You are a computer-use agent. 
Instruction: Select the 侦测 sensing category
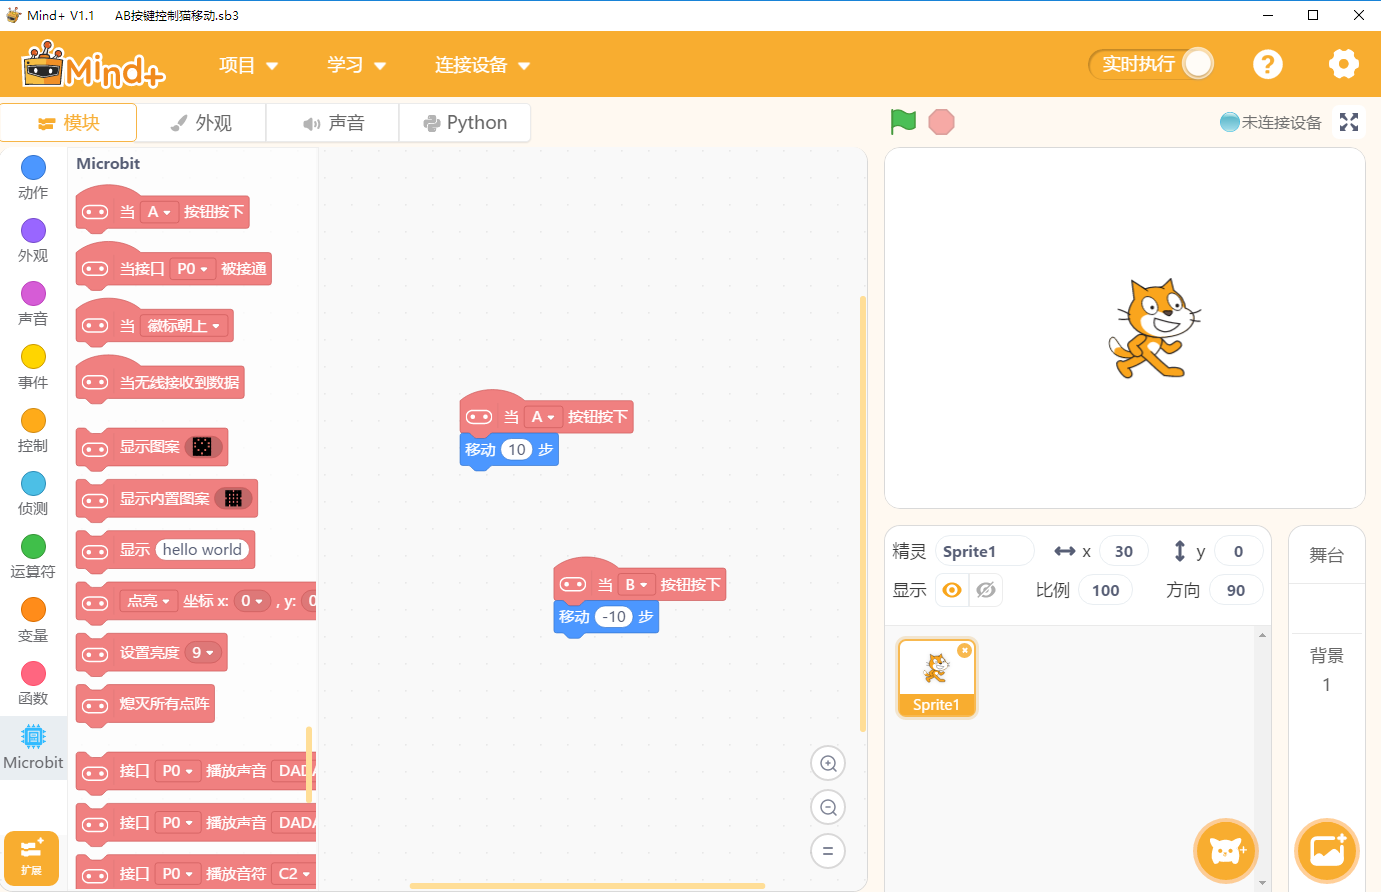point(33,493)
